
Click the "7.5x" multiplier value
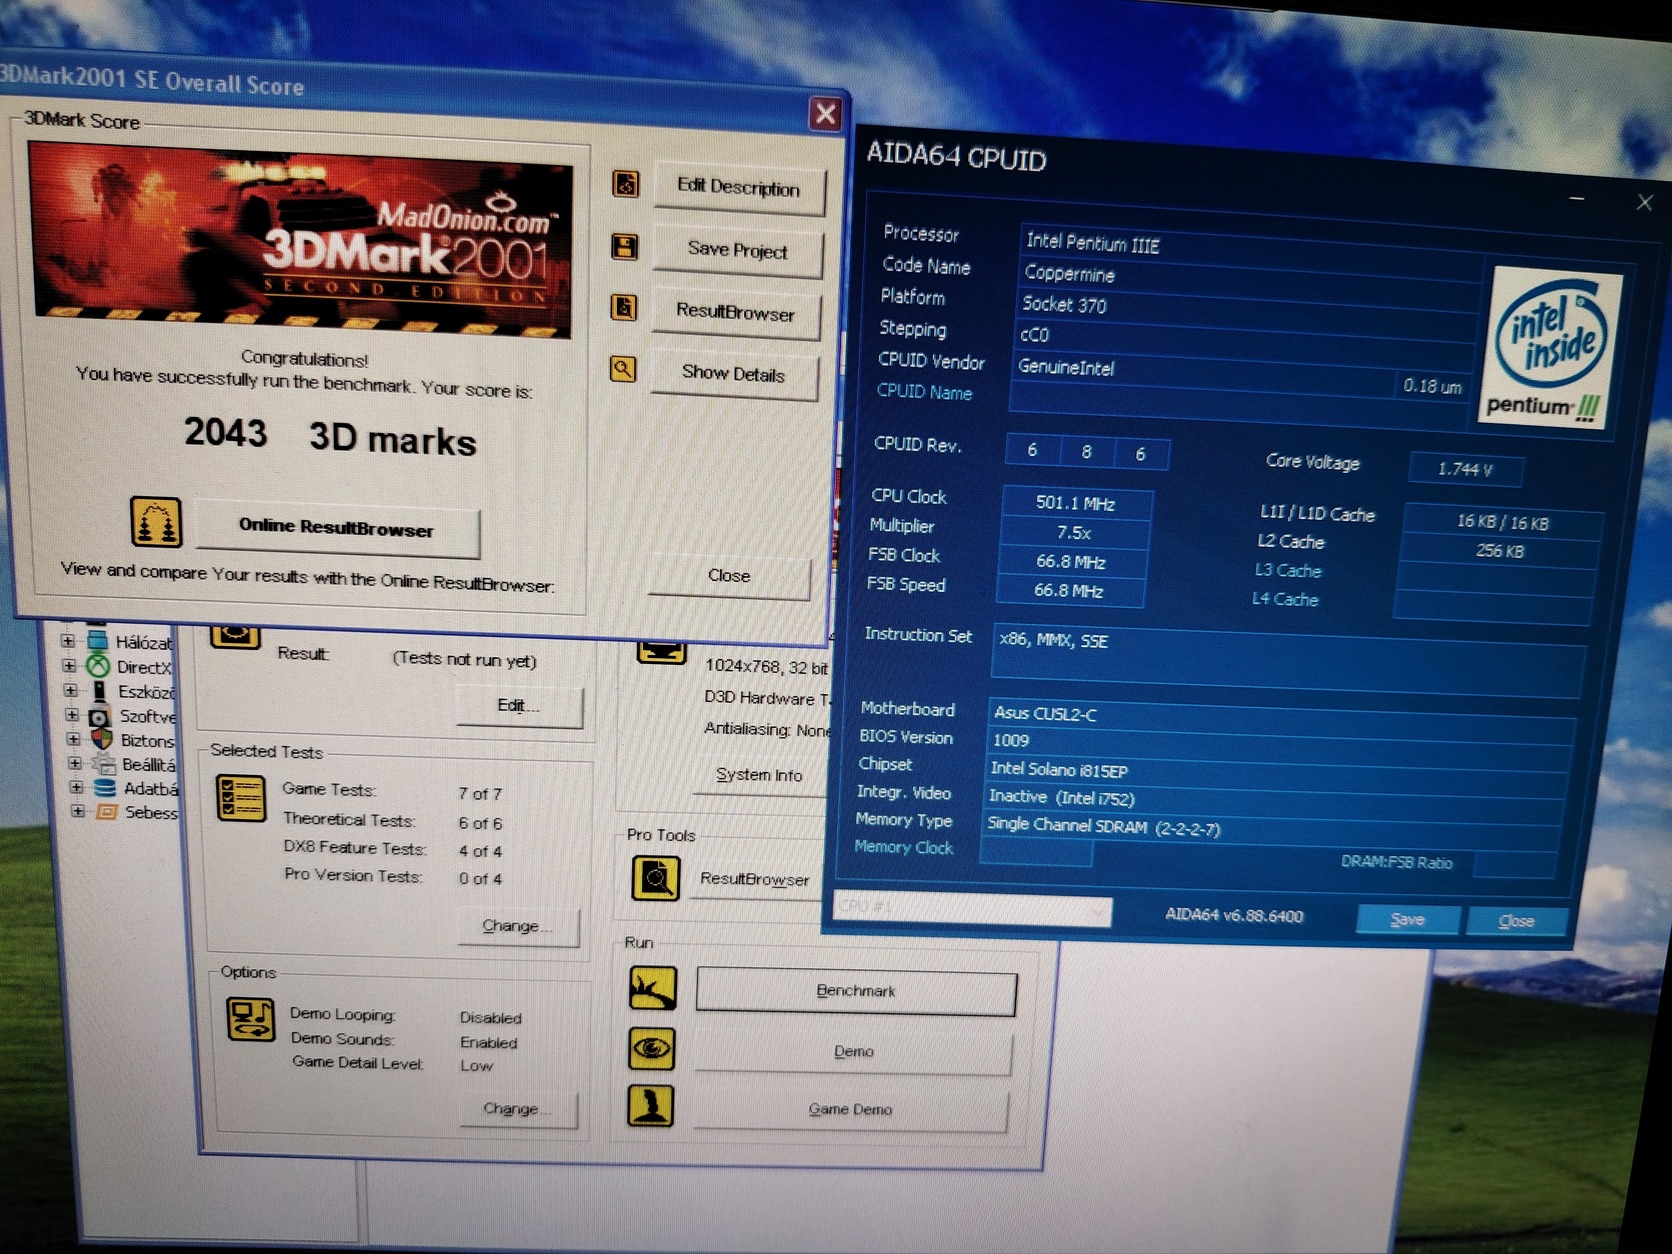[1074, 533]
